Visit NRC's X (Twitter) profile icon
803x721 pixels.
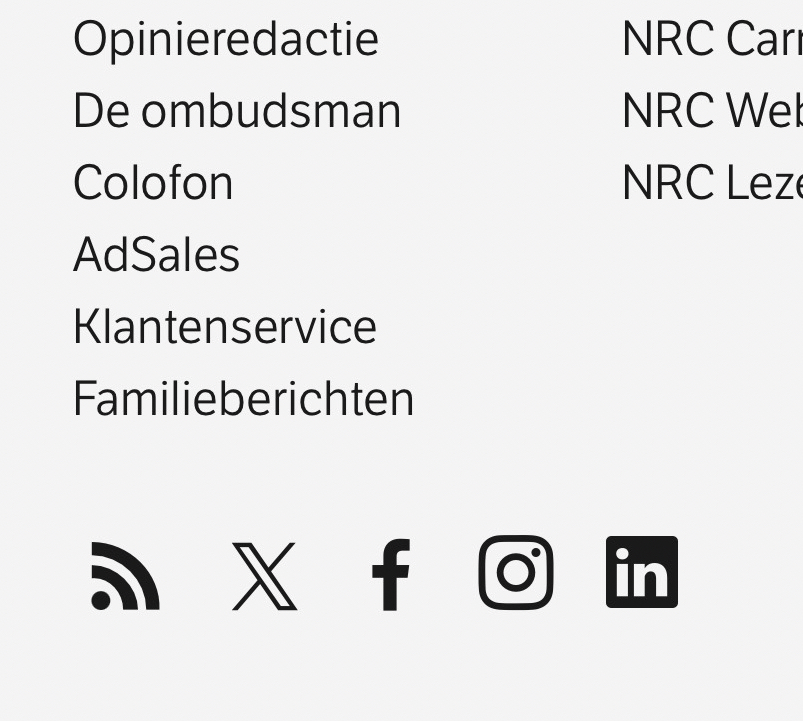264,575
